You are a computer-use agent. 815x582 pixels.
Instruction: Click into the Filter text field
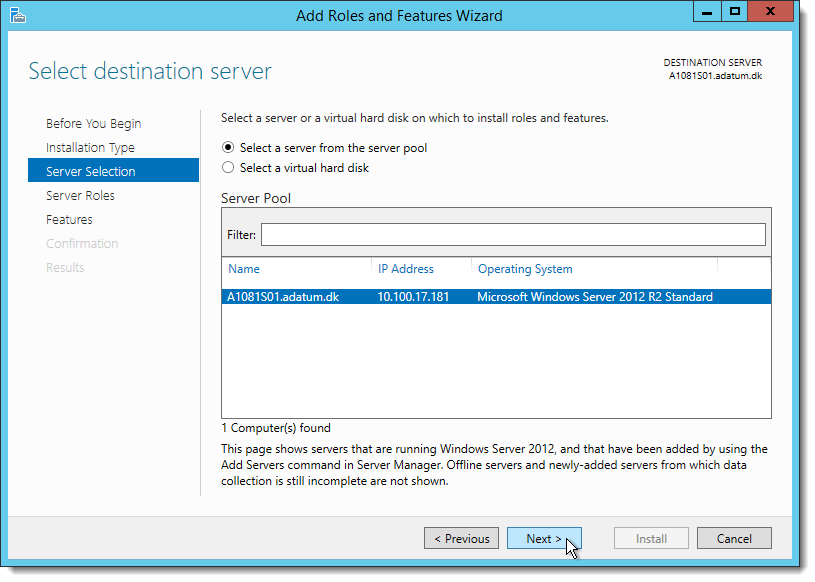pos(513,235)
